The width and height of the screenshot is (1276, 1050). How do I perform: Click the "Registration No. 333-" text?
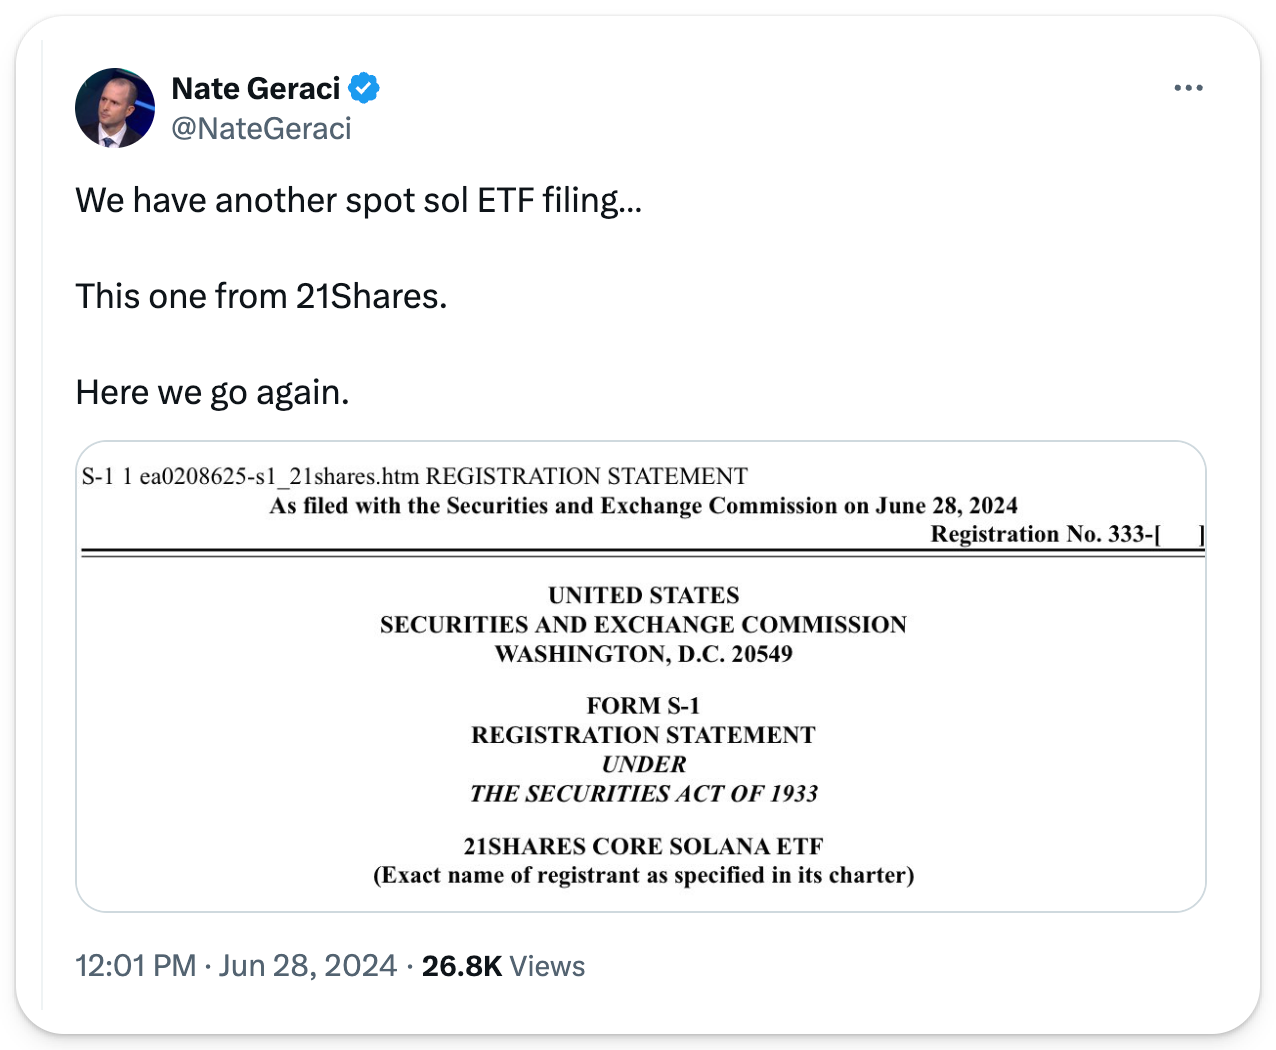(1045, 535)
